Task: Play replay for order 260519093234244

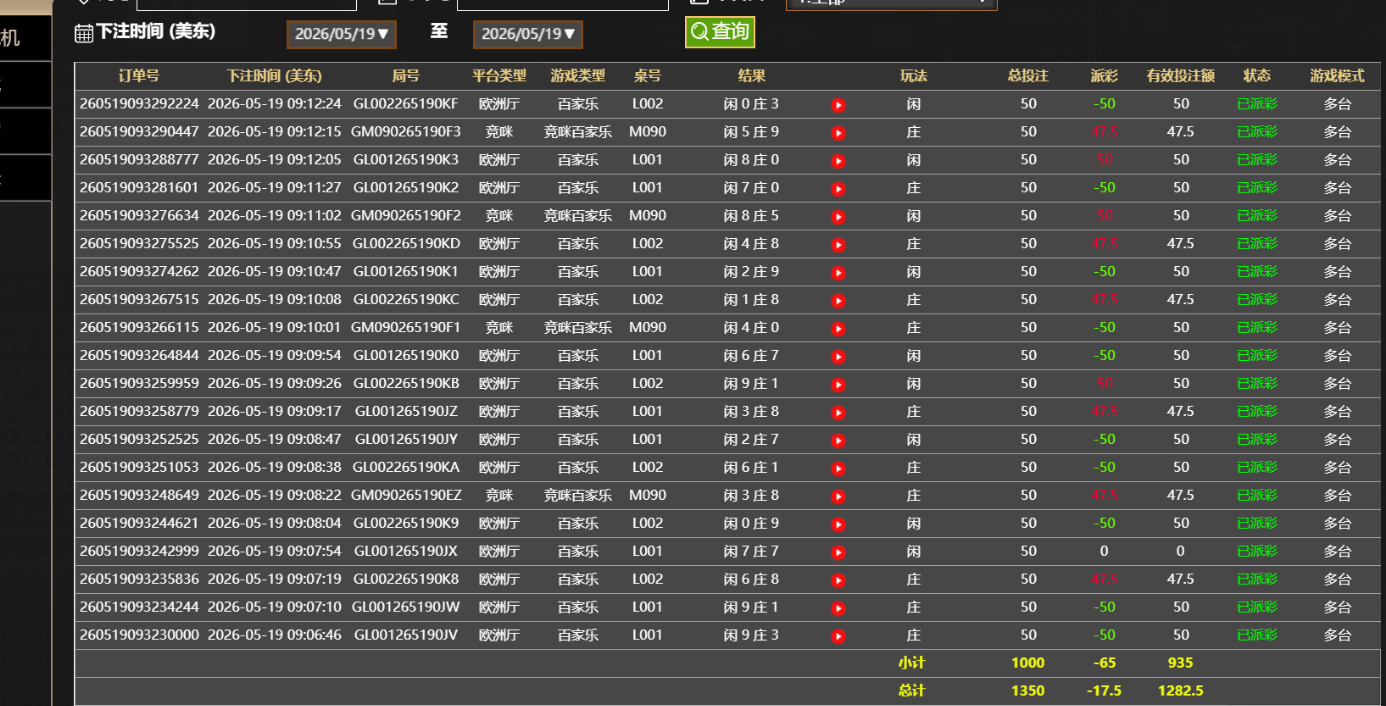Action: coord(838,609)
